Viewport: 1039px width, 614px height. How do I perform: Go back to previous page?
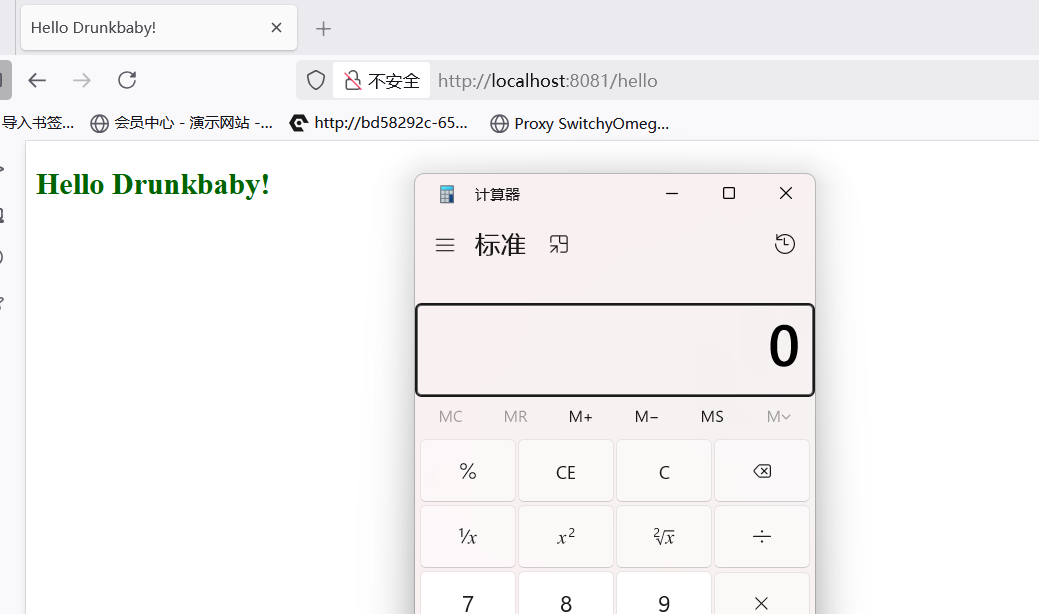(x=37, y=80)
